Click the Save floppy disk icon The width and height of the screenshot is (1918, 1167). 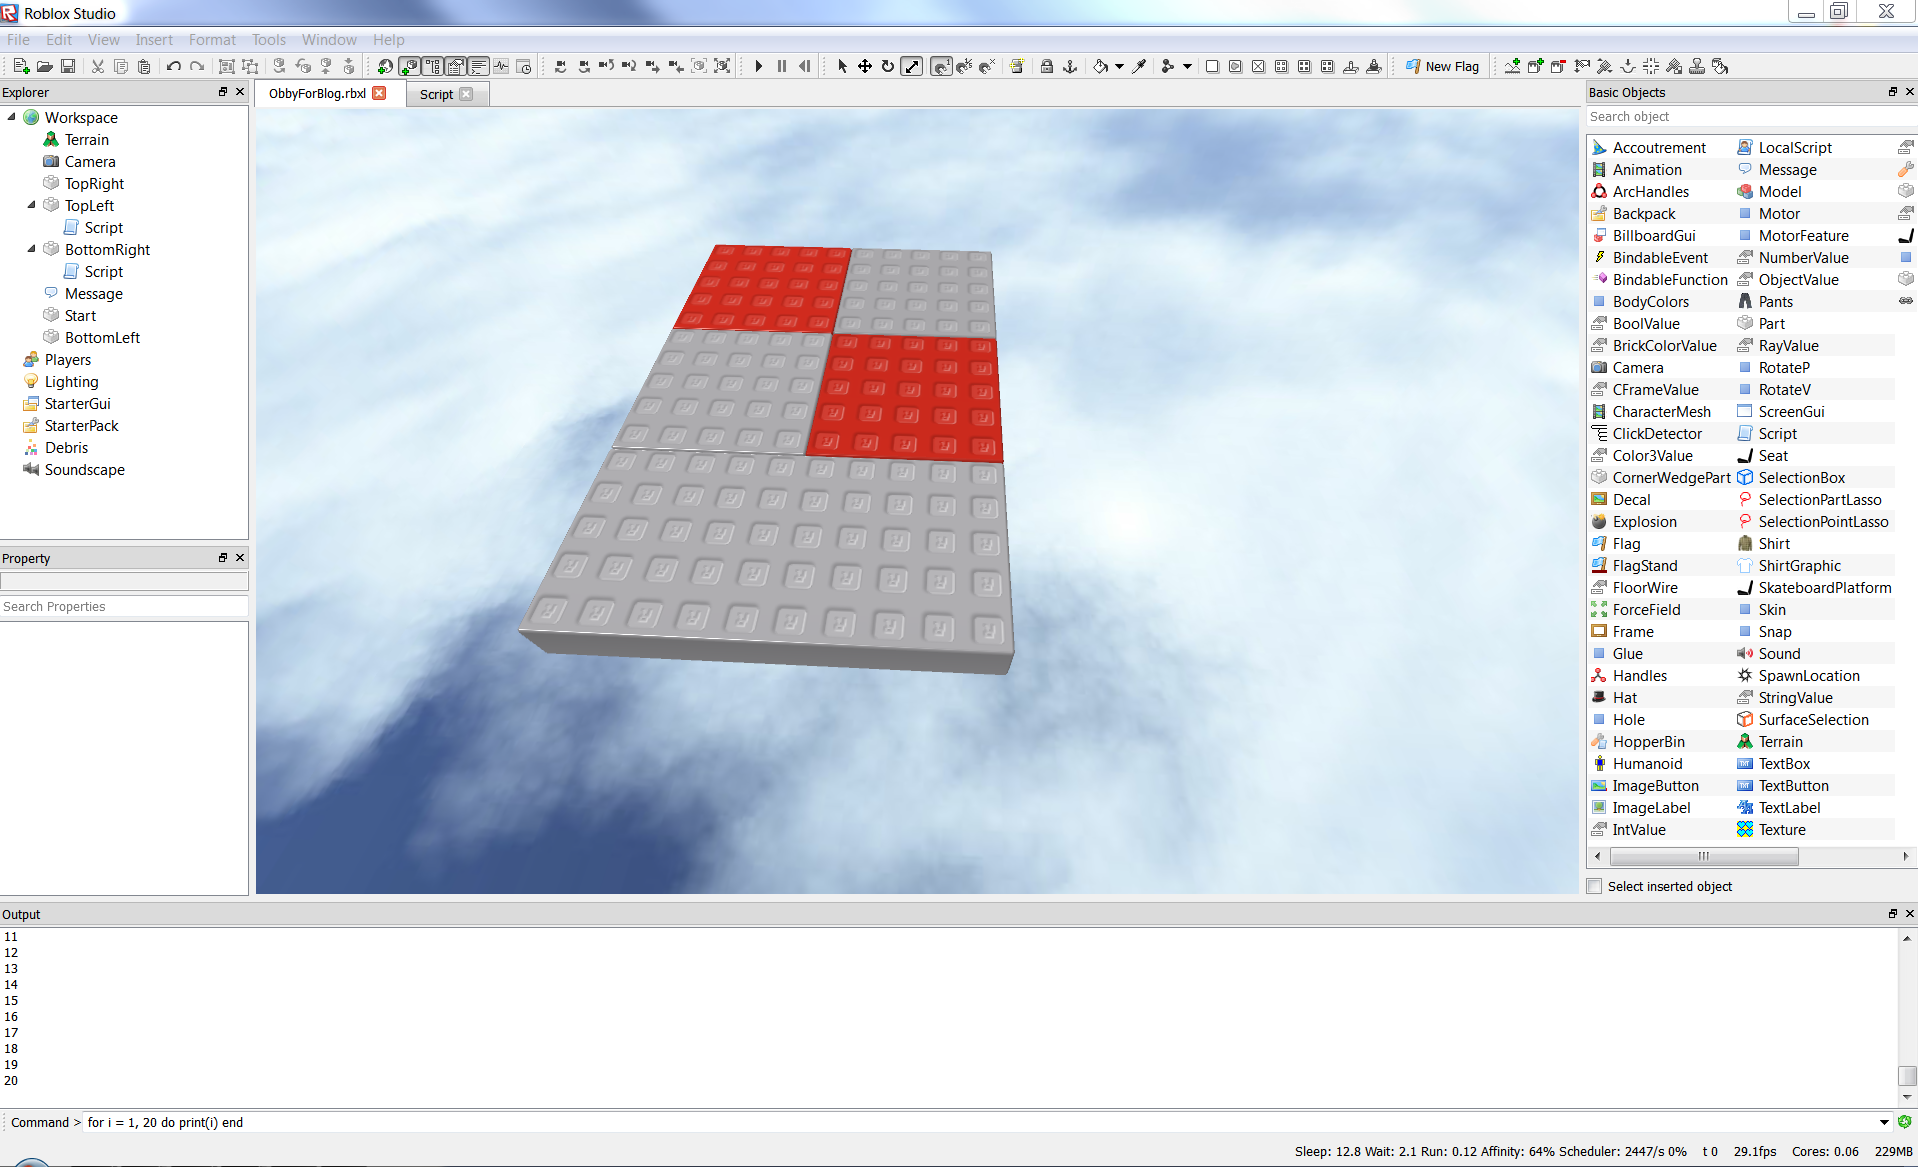coord(68,66)
